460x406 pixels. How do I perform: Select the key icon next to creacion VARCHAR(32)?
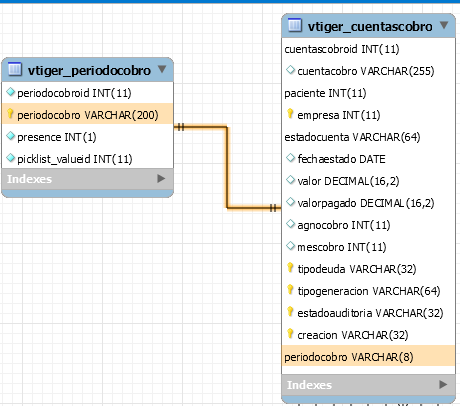pos(290,334)
